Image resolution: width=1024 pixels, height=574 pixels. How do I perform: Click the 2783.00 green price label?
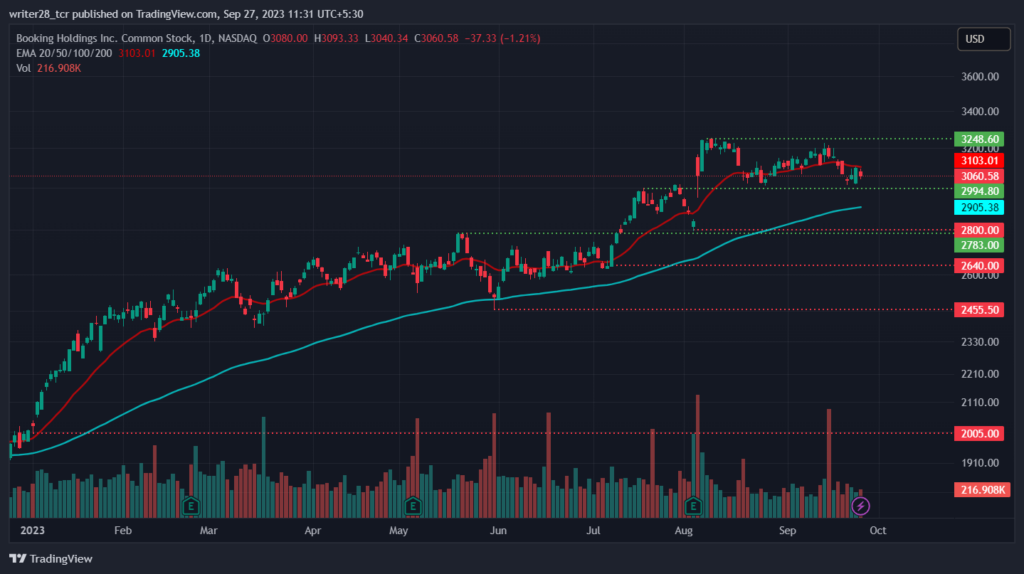979,245
